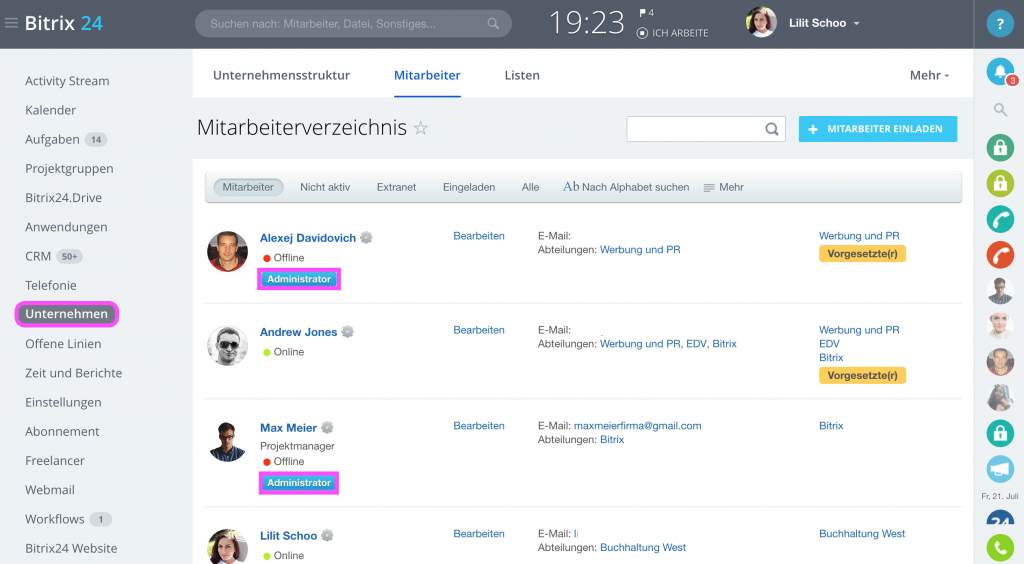Open Alexej Davidovich's profile photo
This screenshot has width=1024, height=564.
(227, 251)
